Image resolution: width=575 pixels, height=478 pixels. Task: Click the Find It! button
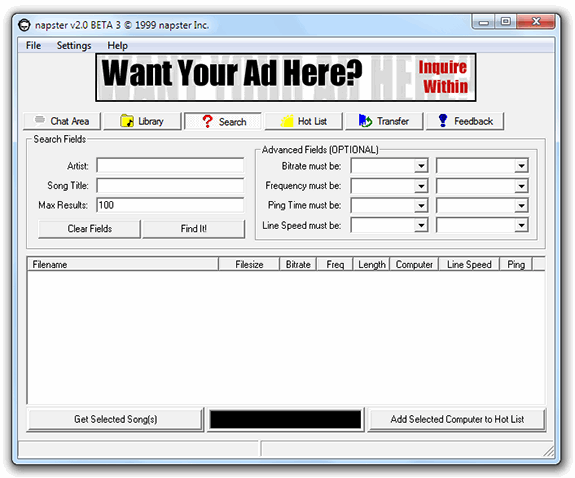click(x=194, y=229)
